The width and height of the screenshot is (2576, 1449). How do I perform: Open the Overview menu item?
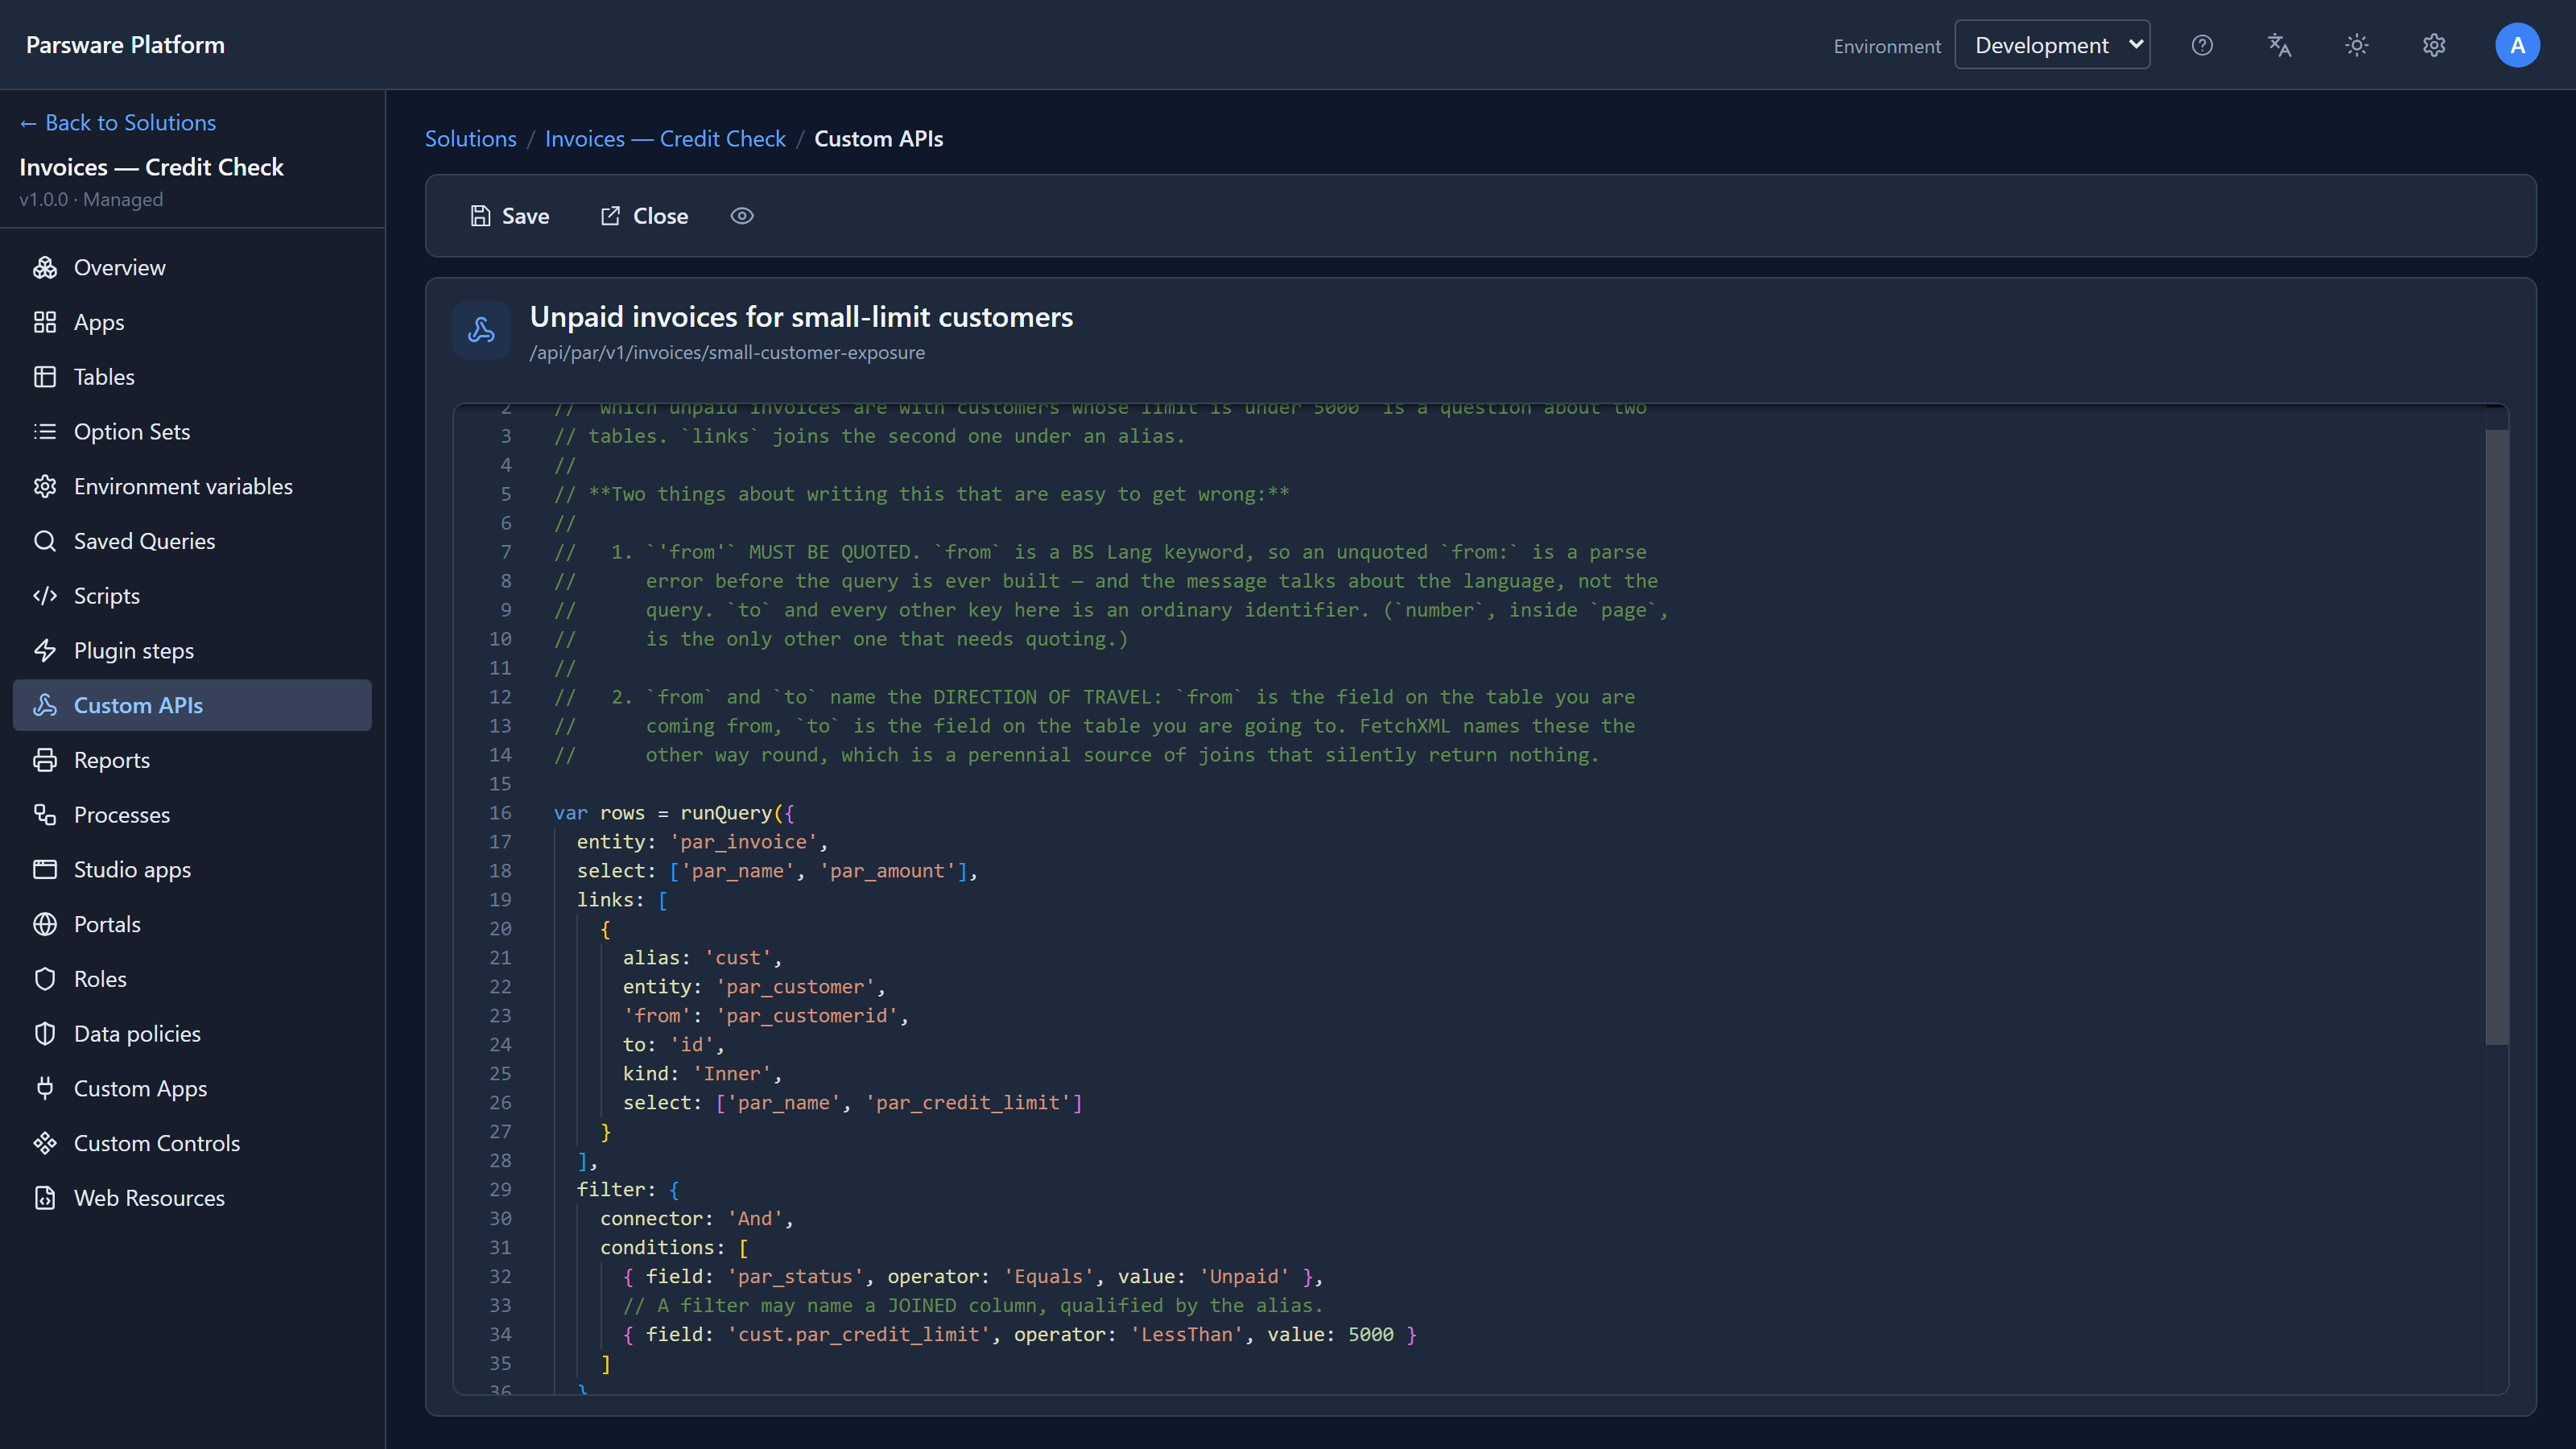192,268
